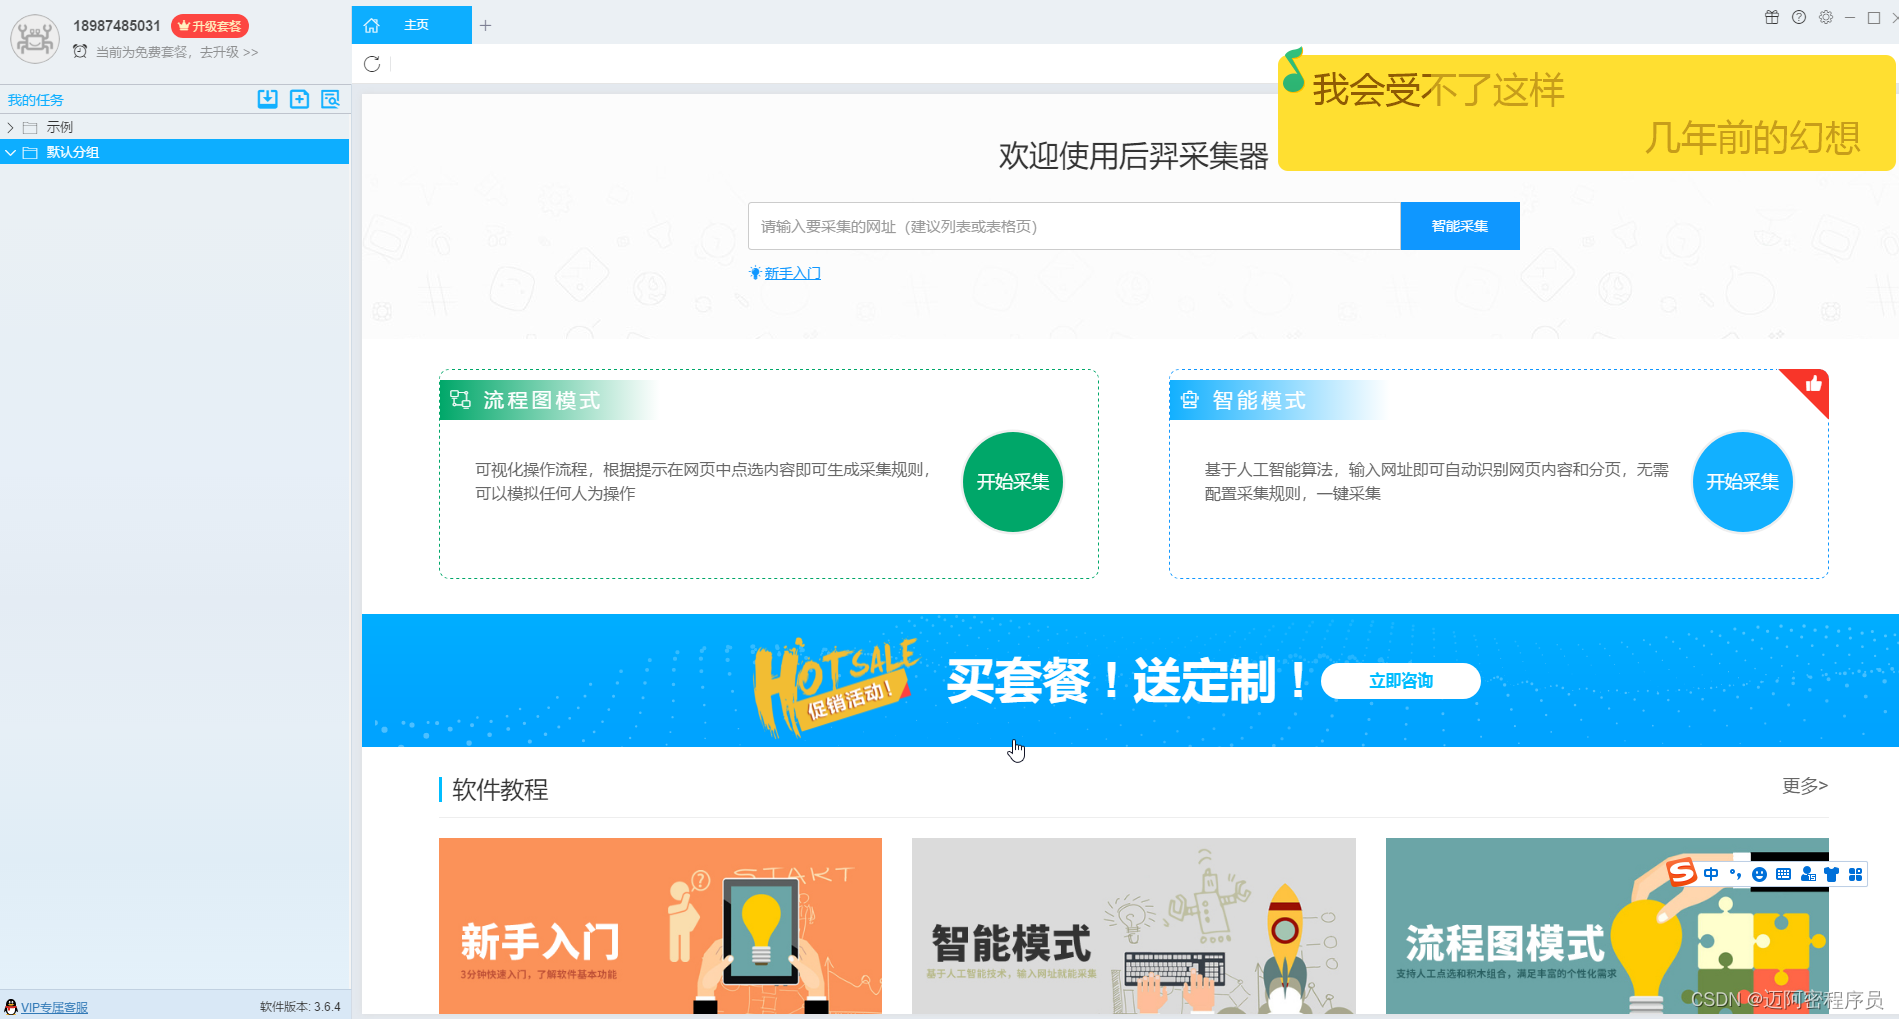Viewport: 1899px width, 1019px height.
Task: Open the 当前为免费套餐,去升级 link
Action: point(177,52)
